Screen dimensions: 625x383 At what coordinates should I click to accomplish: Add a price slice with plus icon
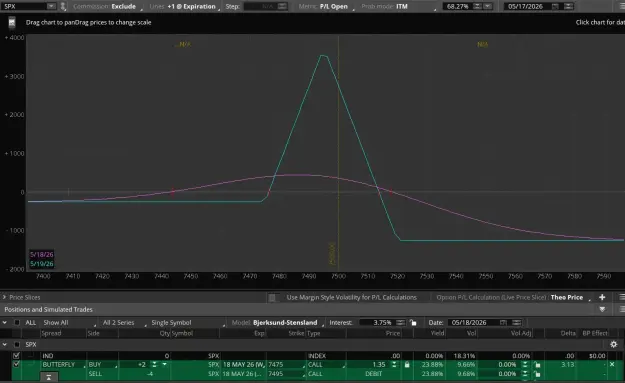click(x=602, y=297)
